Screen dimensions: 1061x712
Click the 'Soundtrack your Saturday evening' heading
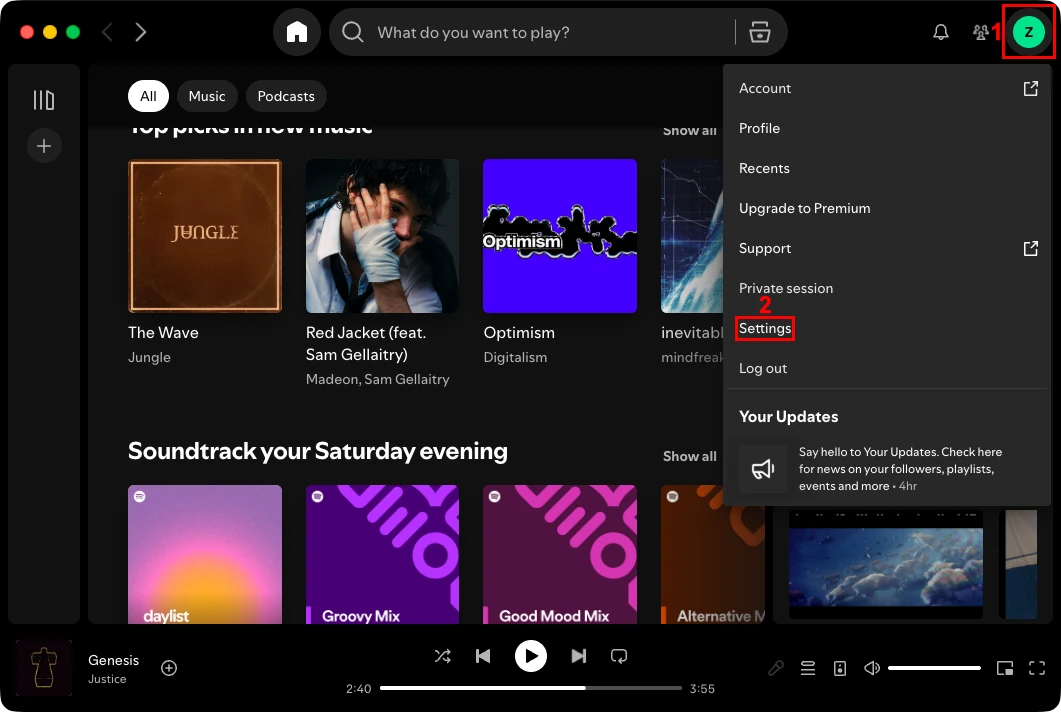(x=318, y=451)
